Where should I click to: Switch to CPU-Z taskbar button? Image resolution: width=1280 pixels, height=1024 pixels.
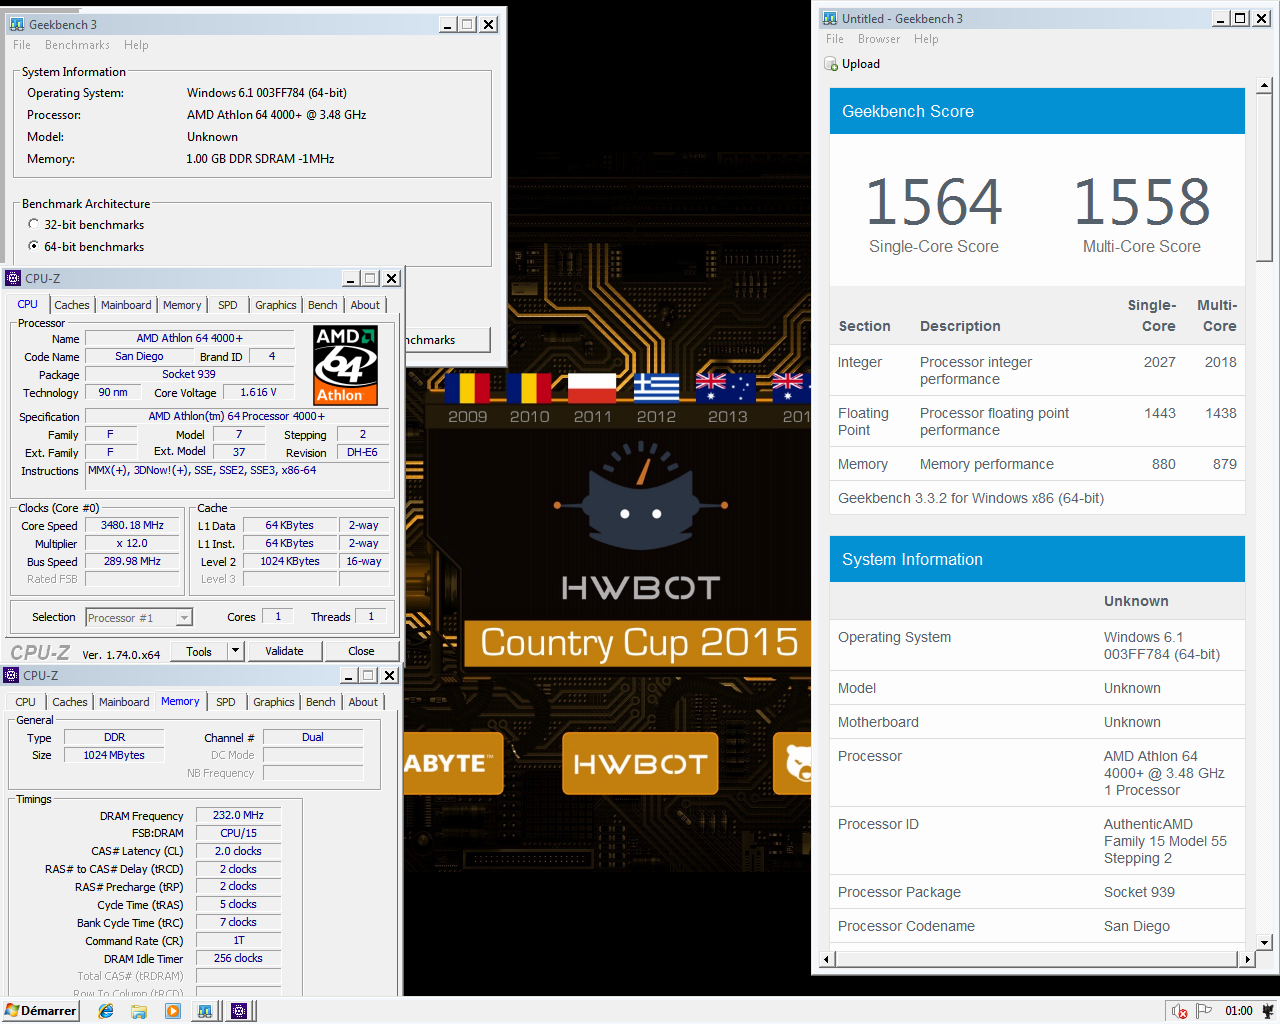click(x=239, y=1011)
